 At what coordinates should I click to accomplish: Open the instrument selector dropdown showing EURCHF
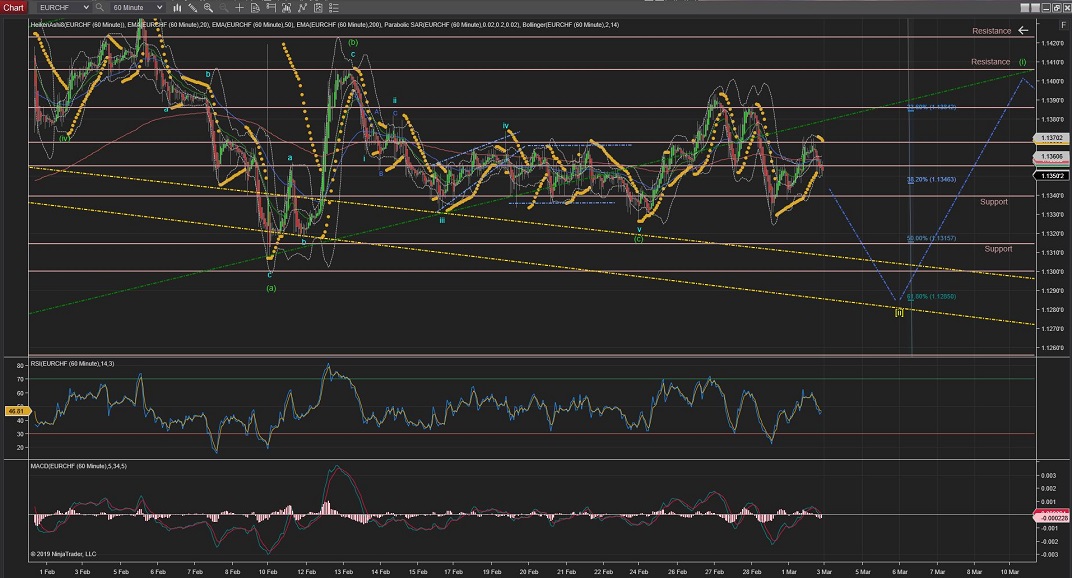point(64,8)
